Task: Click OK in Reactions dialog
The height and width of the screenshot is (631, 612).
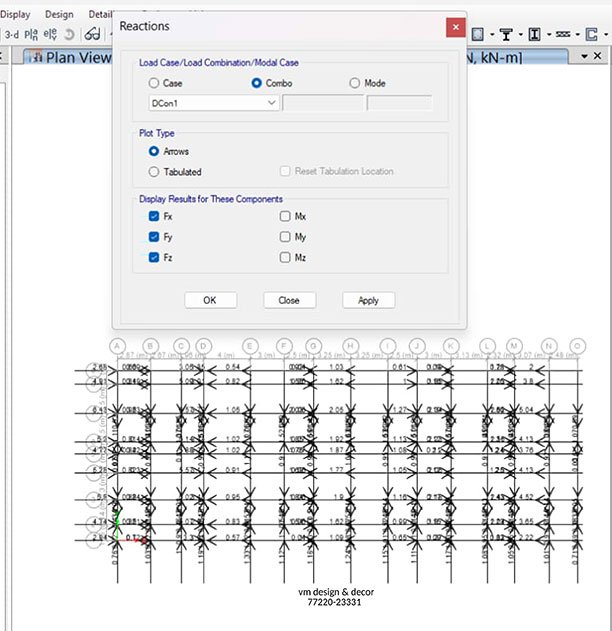Action: pos(210,300)
